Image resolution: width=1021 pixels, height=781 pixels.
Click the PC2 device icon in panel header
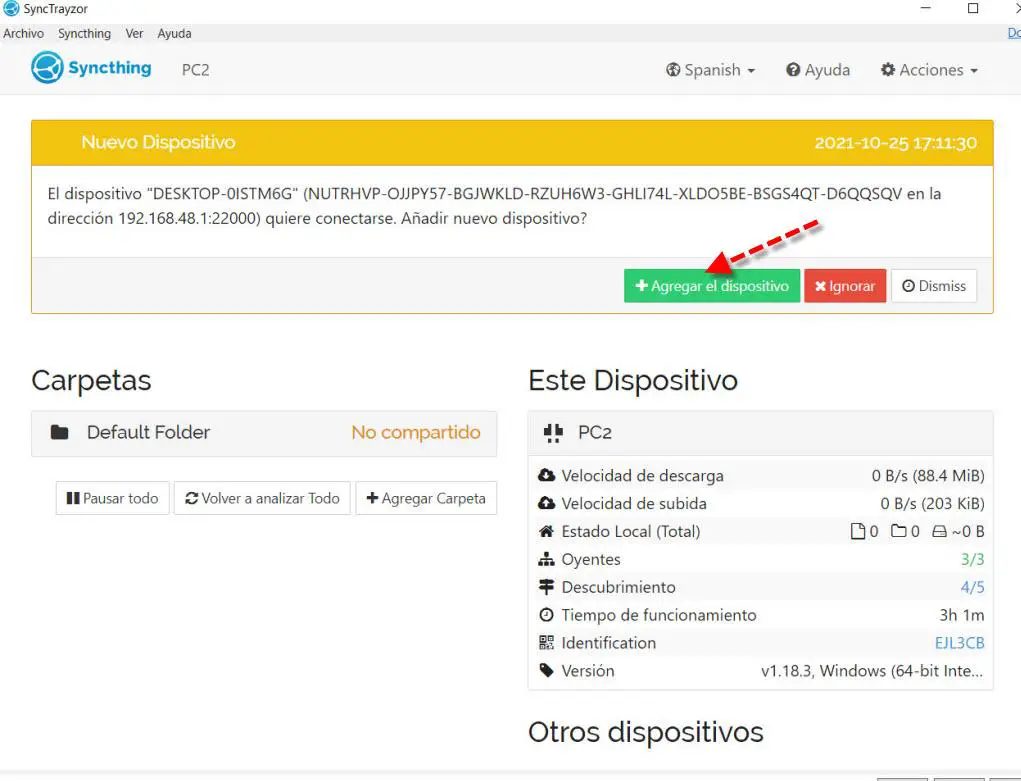[x=553, y=433]
